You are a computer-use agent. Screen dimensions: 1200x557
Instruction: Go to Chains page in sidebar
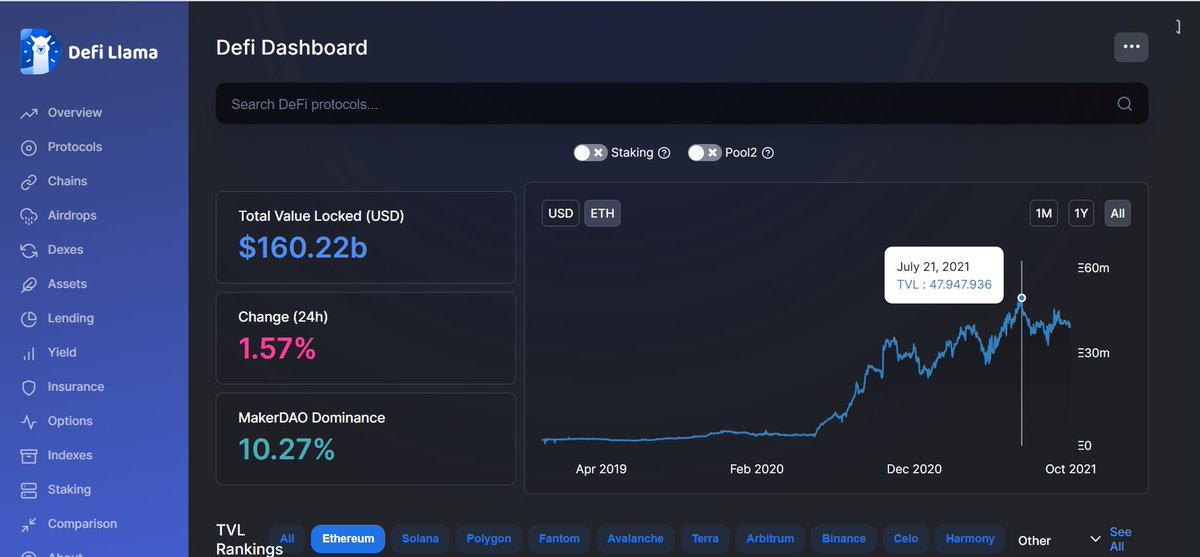(x=67, y=181)
